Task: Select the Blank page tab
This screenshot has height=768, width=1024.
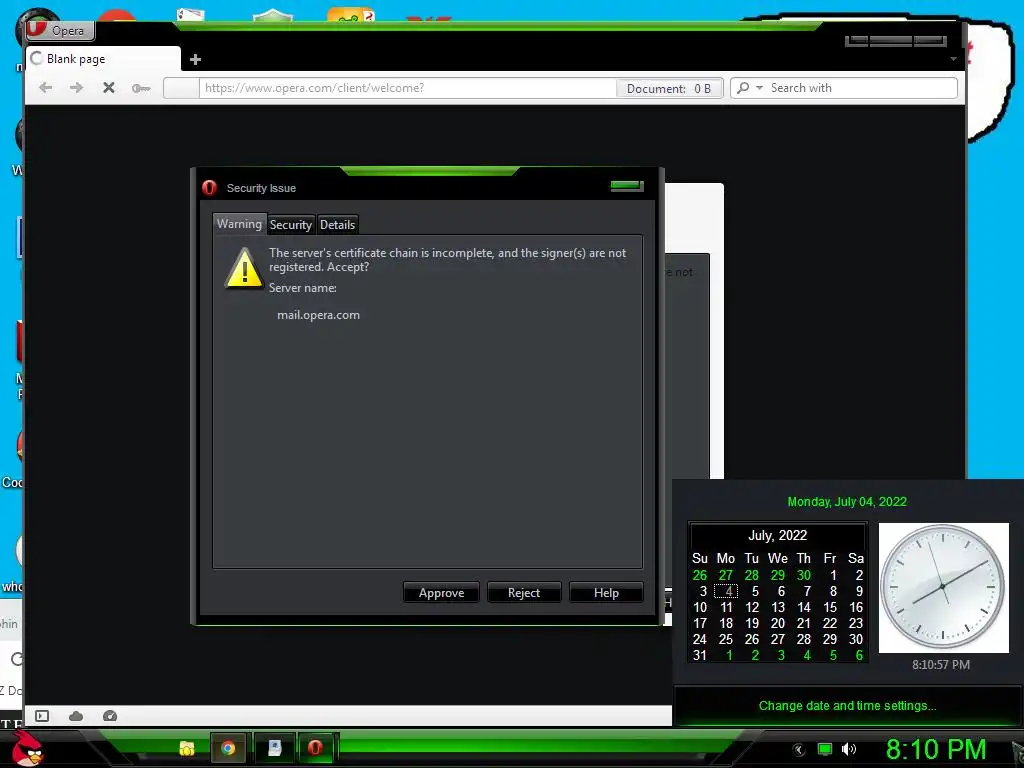Action: coord(103,59)
